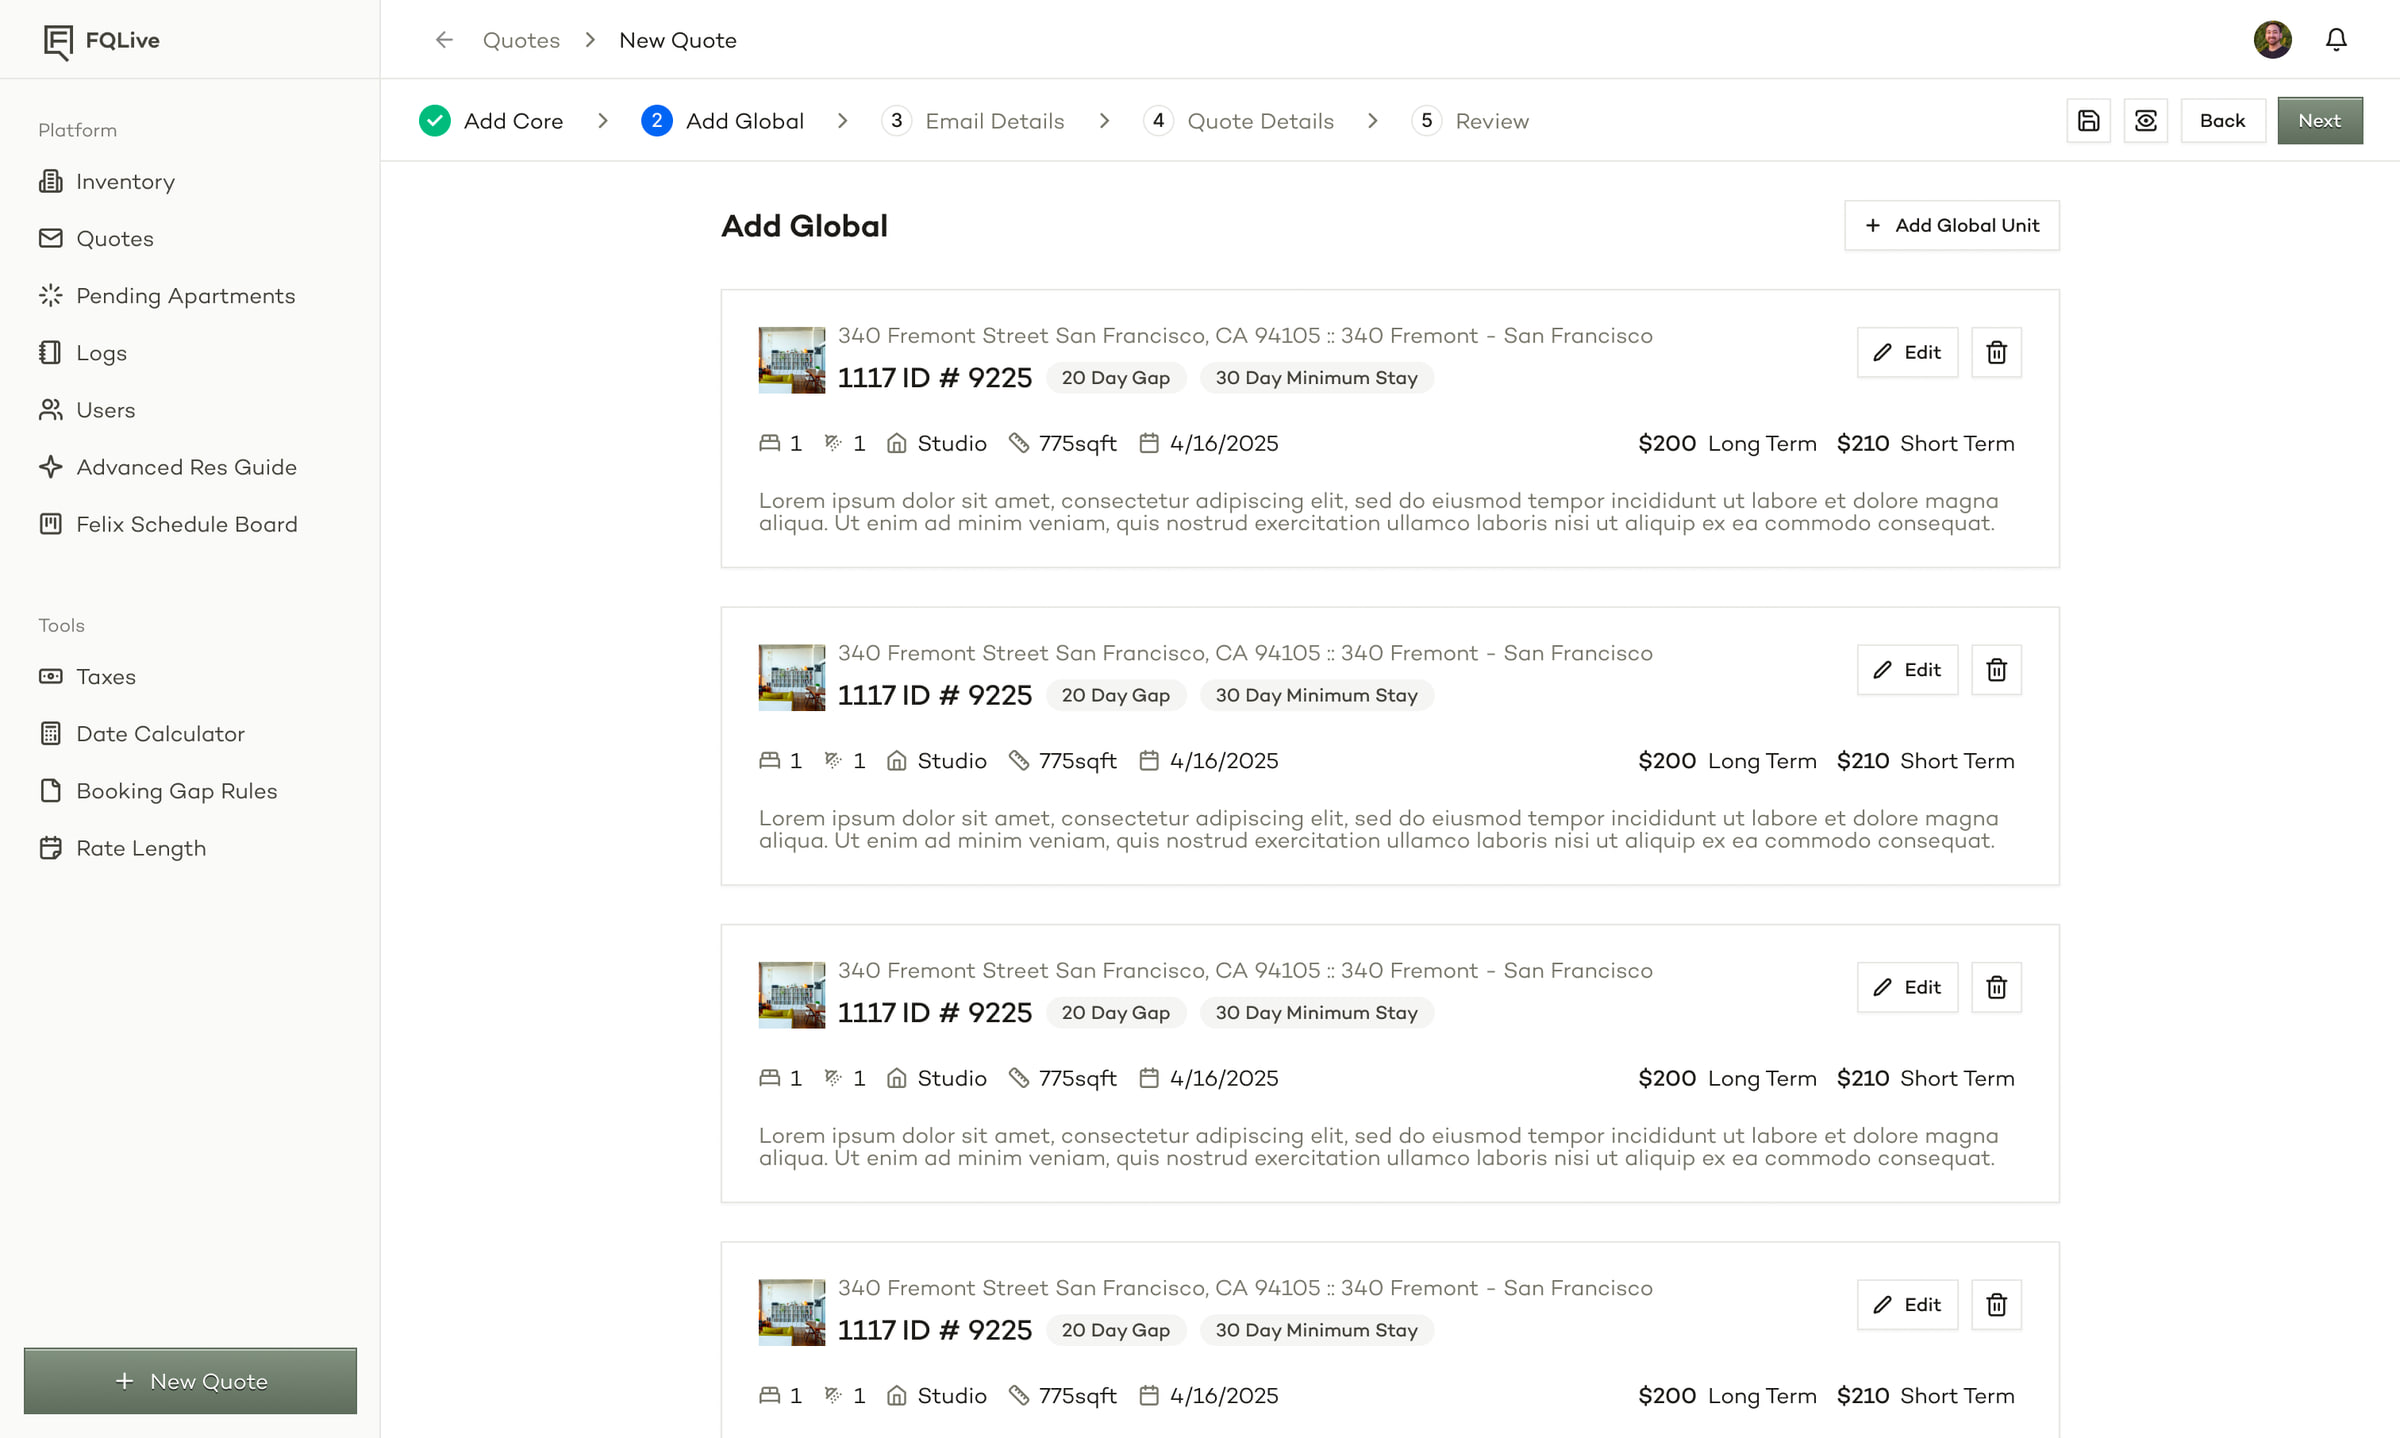Click the save disk icon button
Image resolution: width=2400 pixels, height=1438 pixels.
click(2088, 121)
